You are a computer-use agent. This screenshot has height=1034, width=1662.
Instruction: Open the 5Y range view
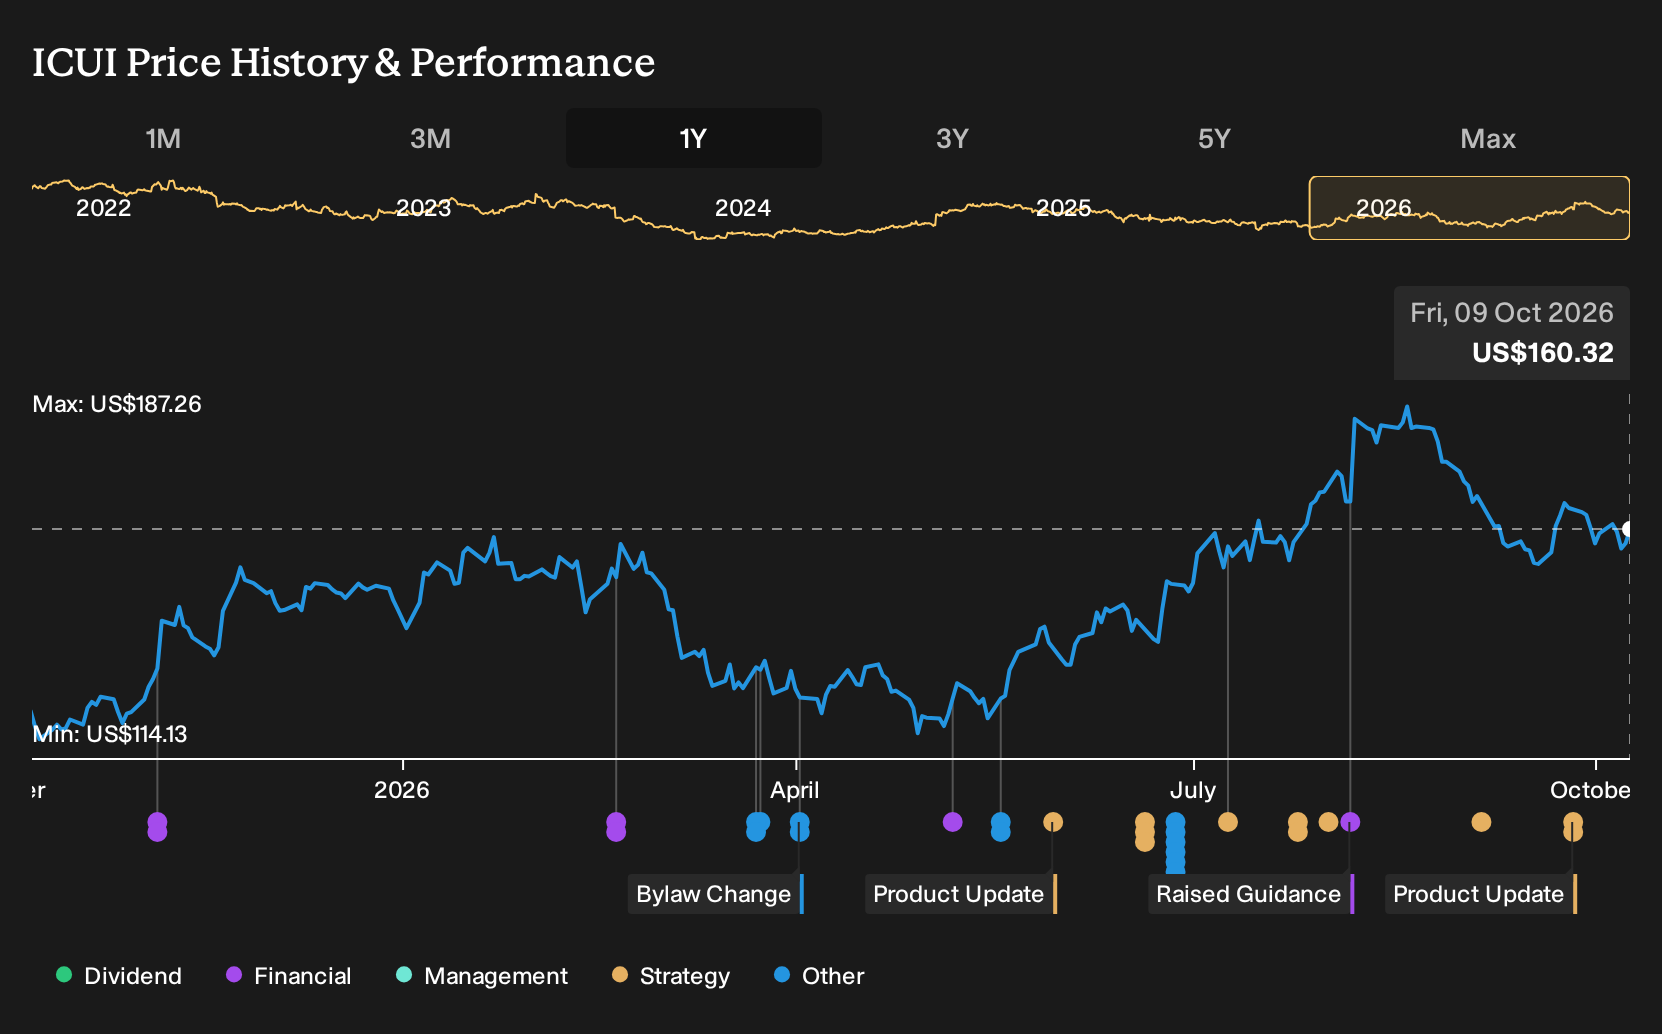pyautogui.click(x=1214, y=138)
